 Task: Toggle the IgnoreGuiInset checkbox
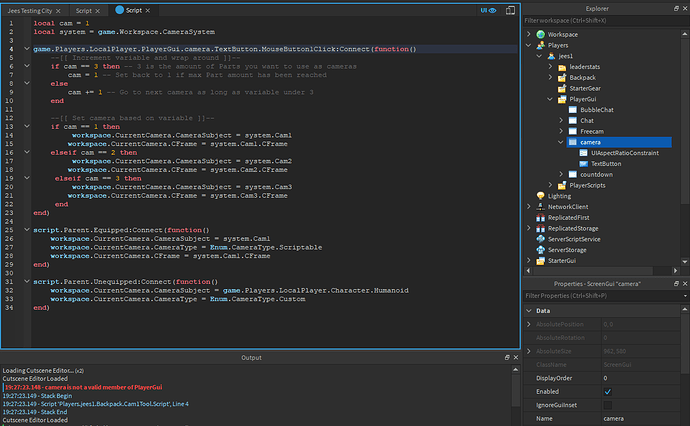pos(608,405)
